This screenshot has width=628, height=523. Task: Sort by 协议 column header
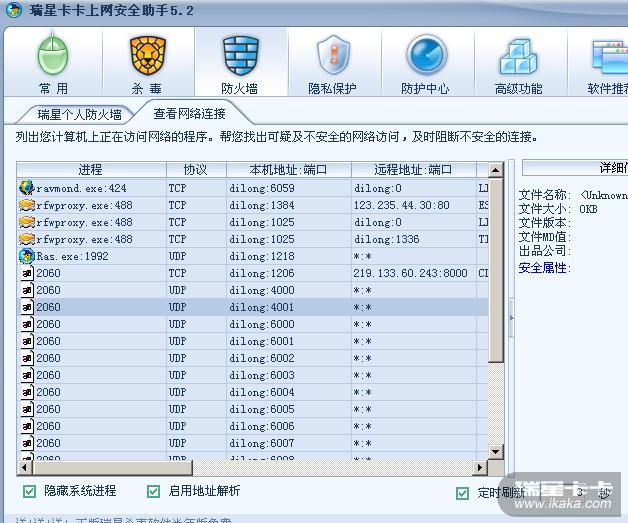(196, 169)
